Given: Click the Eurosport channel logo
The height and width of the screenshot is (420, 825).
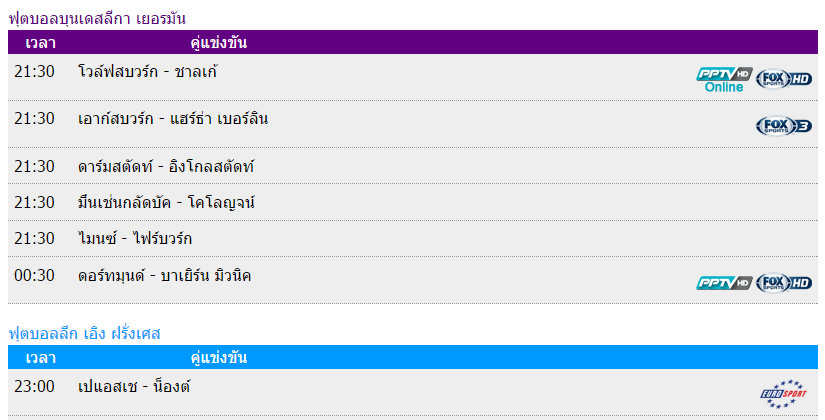Looking at the screenshot, I should [x=784, y=392].
